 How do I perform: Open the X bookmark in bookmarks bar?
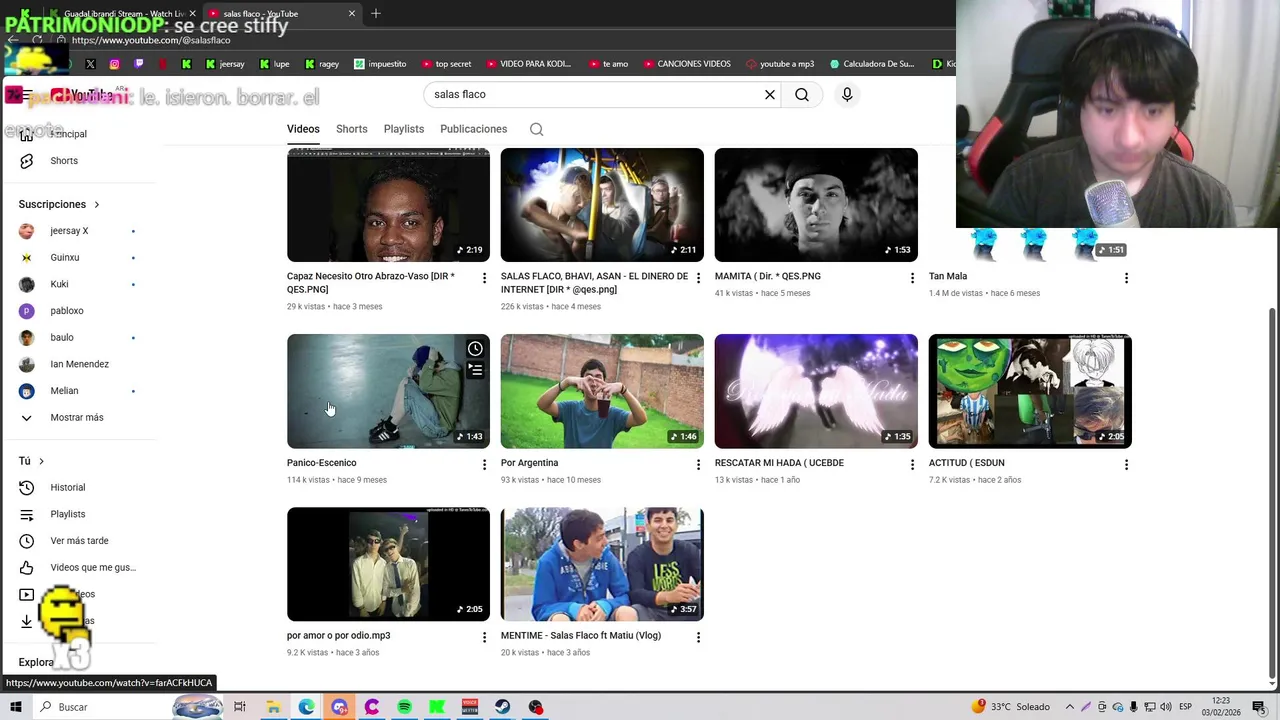coord(90,64)
